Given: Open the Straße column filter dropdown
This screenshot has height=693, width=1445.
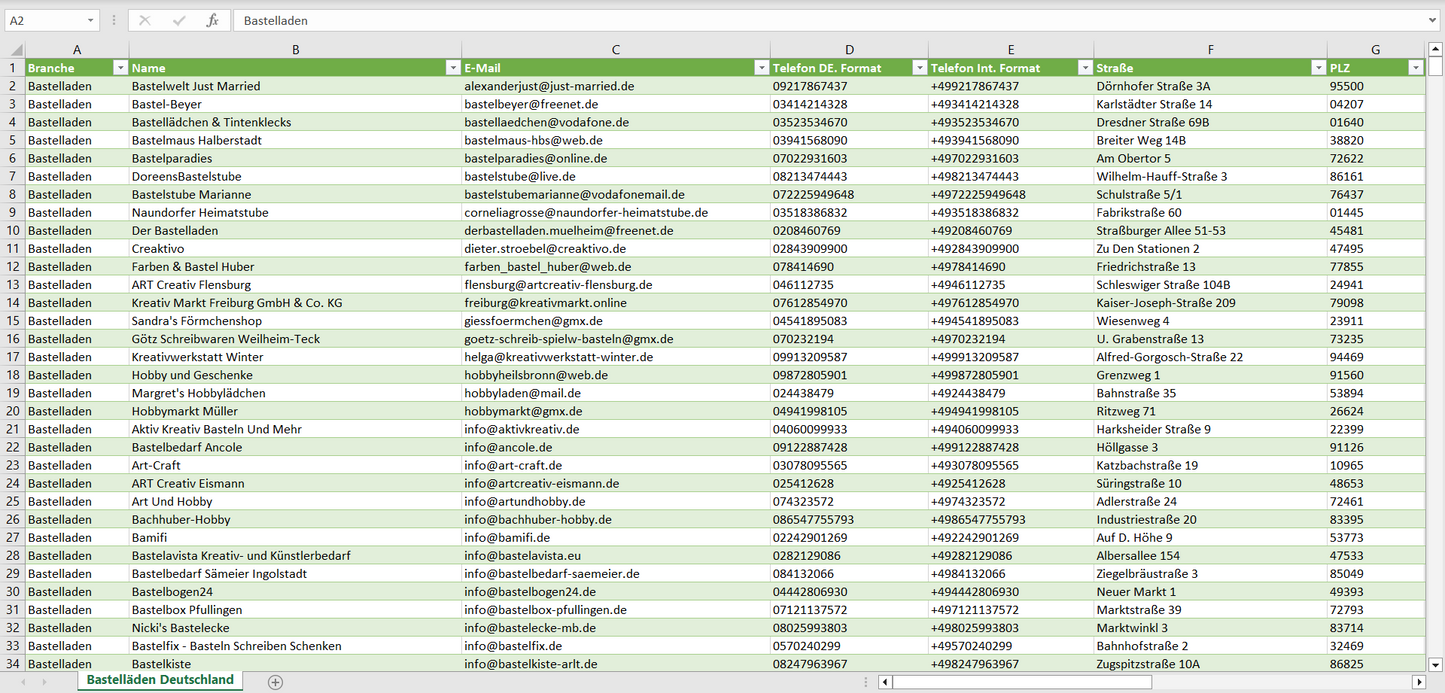Looking at the screenshot, I should coord(1317,68).
